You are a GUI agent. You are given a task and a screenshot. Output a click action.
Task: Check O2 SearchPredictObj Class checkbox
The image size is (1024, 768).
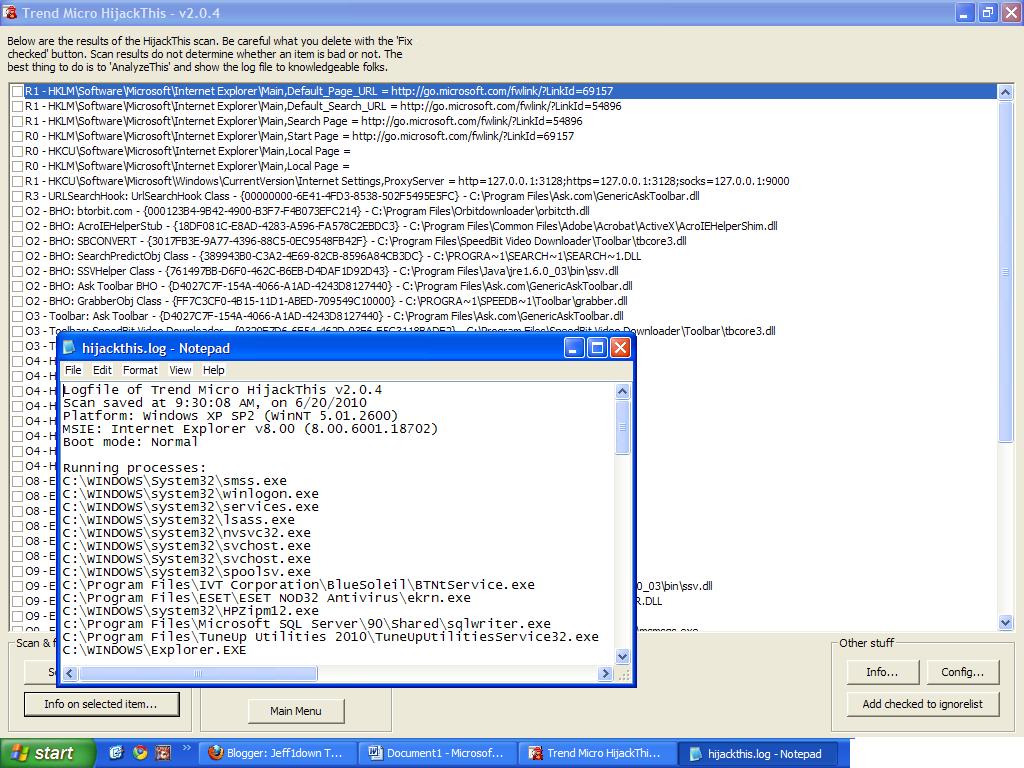18,257
